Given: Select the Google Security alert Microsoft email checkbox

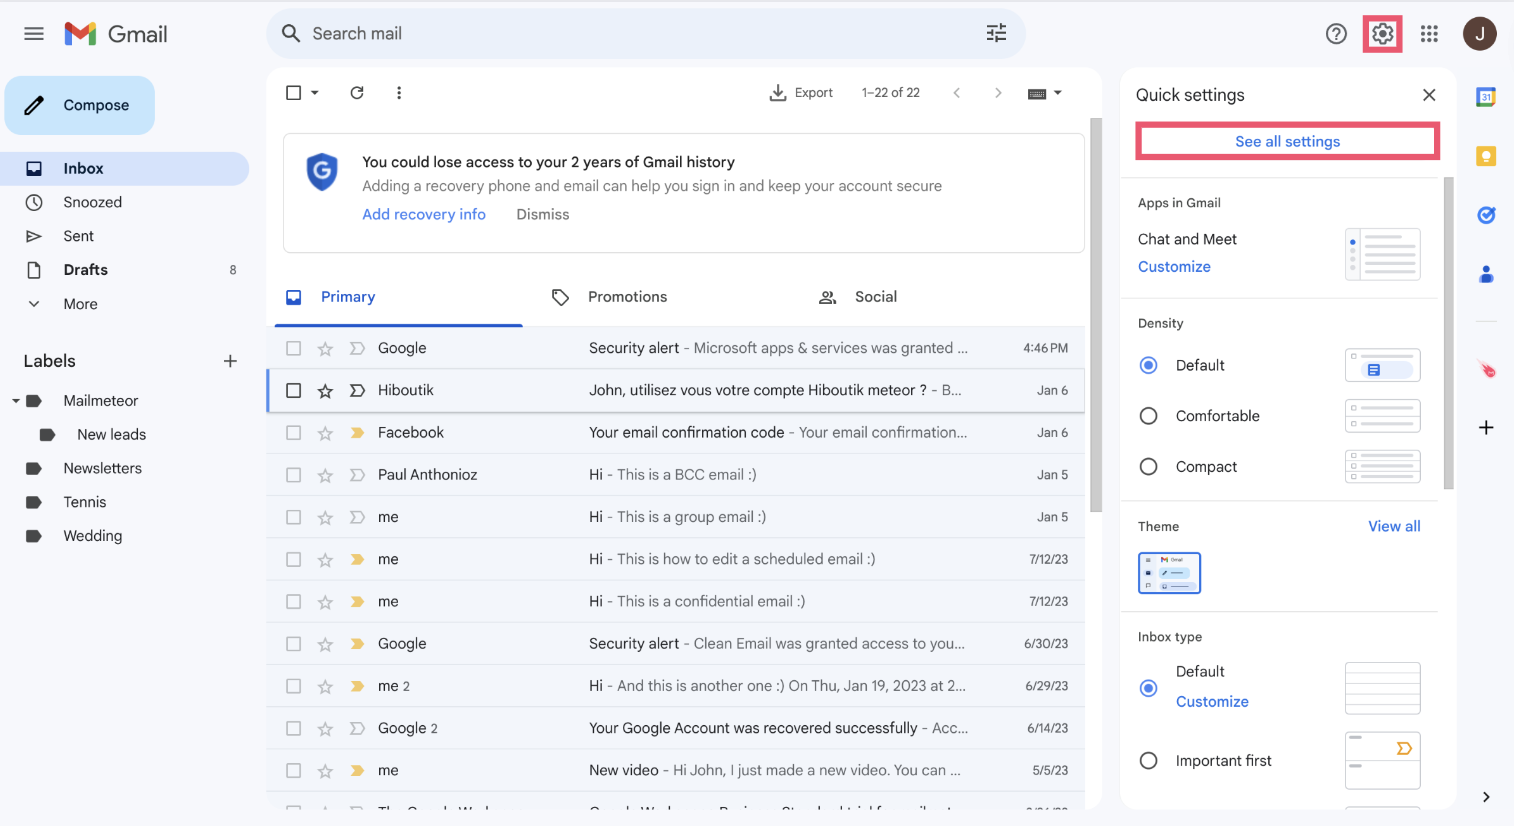Looking at the screenshot, I should (x=293, y=349).
